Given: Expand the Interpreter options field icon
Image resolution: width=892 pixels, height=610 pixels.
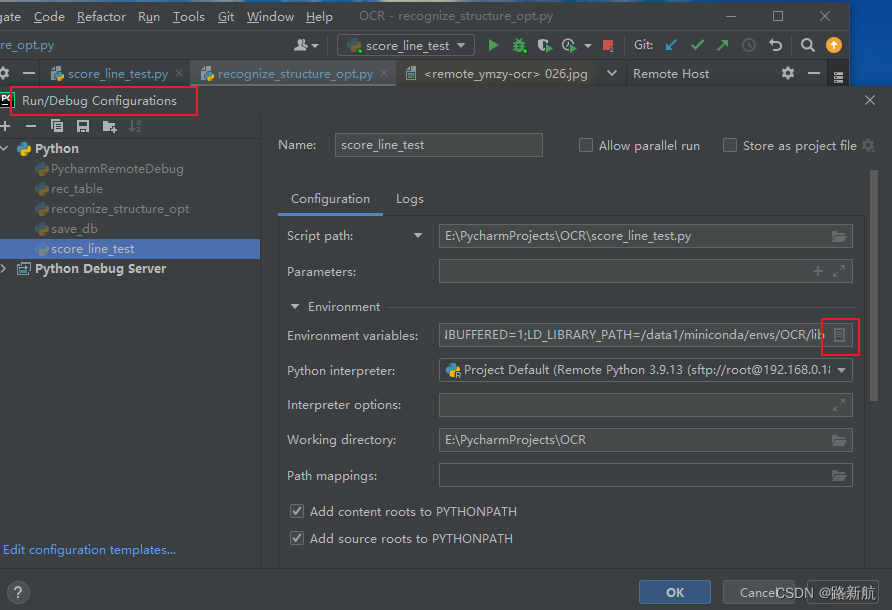Looking at the screenshot, I should click(839, 405).
